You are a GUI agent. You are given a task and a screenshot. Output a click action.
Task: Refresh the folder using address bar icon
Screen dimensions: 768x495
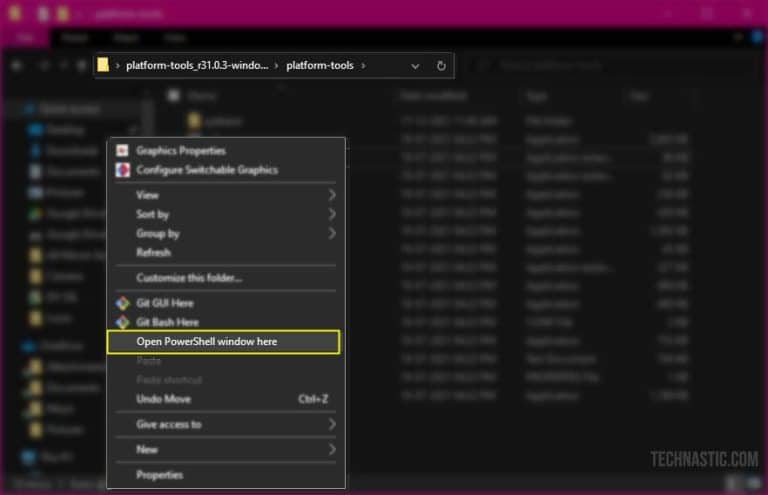click(441, 66)
